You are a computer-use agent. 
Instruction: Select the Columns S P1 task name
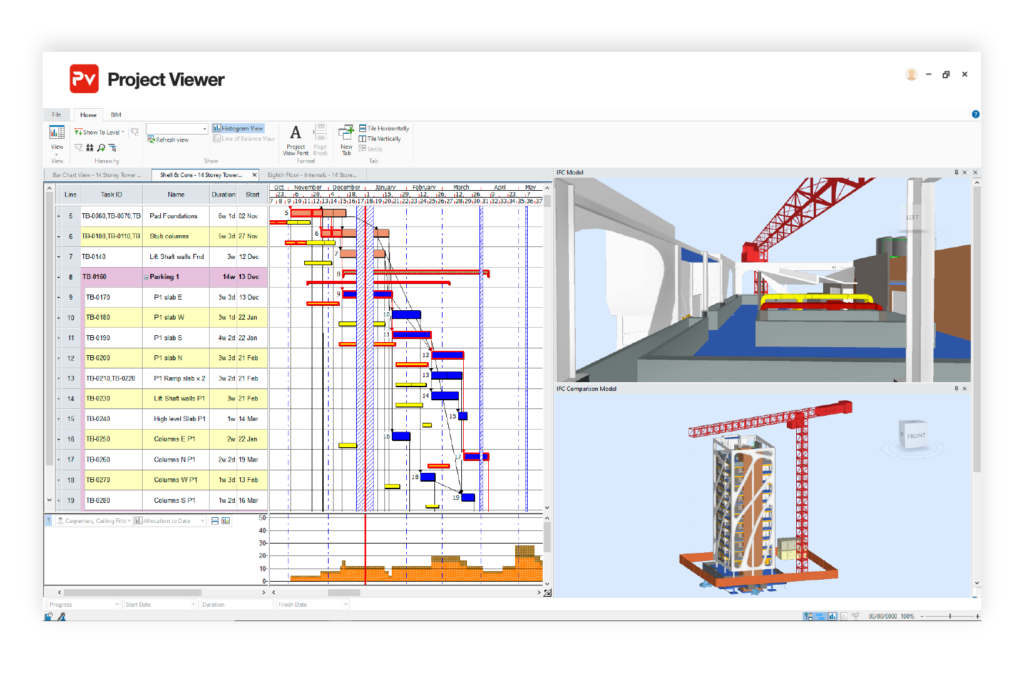click(x=174, y=501)
